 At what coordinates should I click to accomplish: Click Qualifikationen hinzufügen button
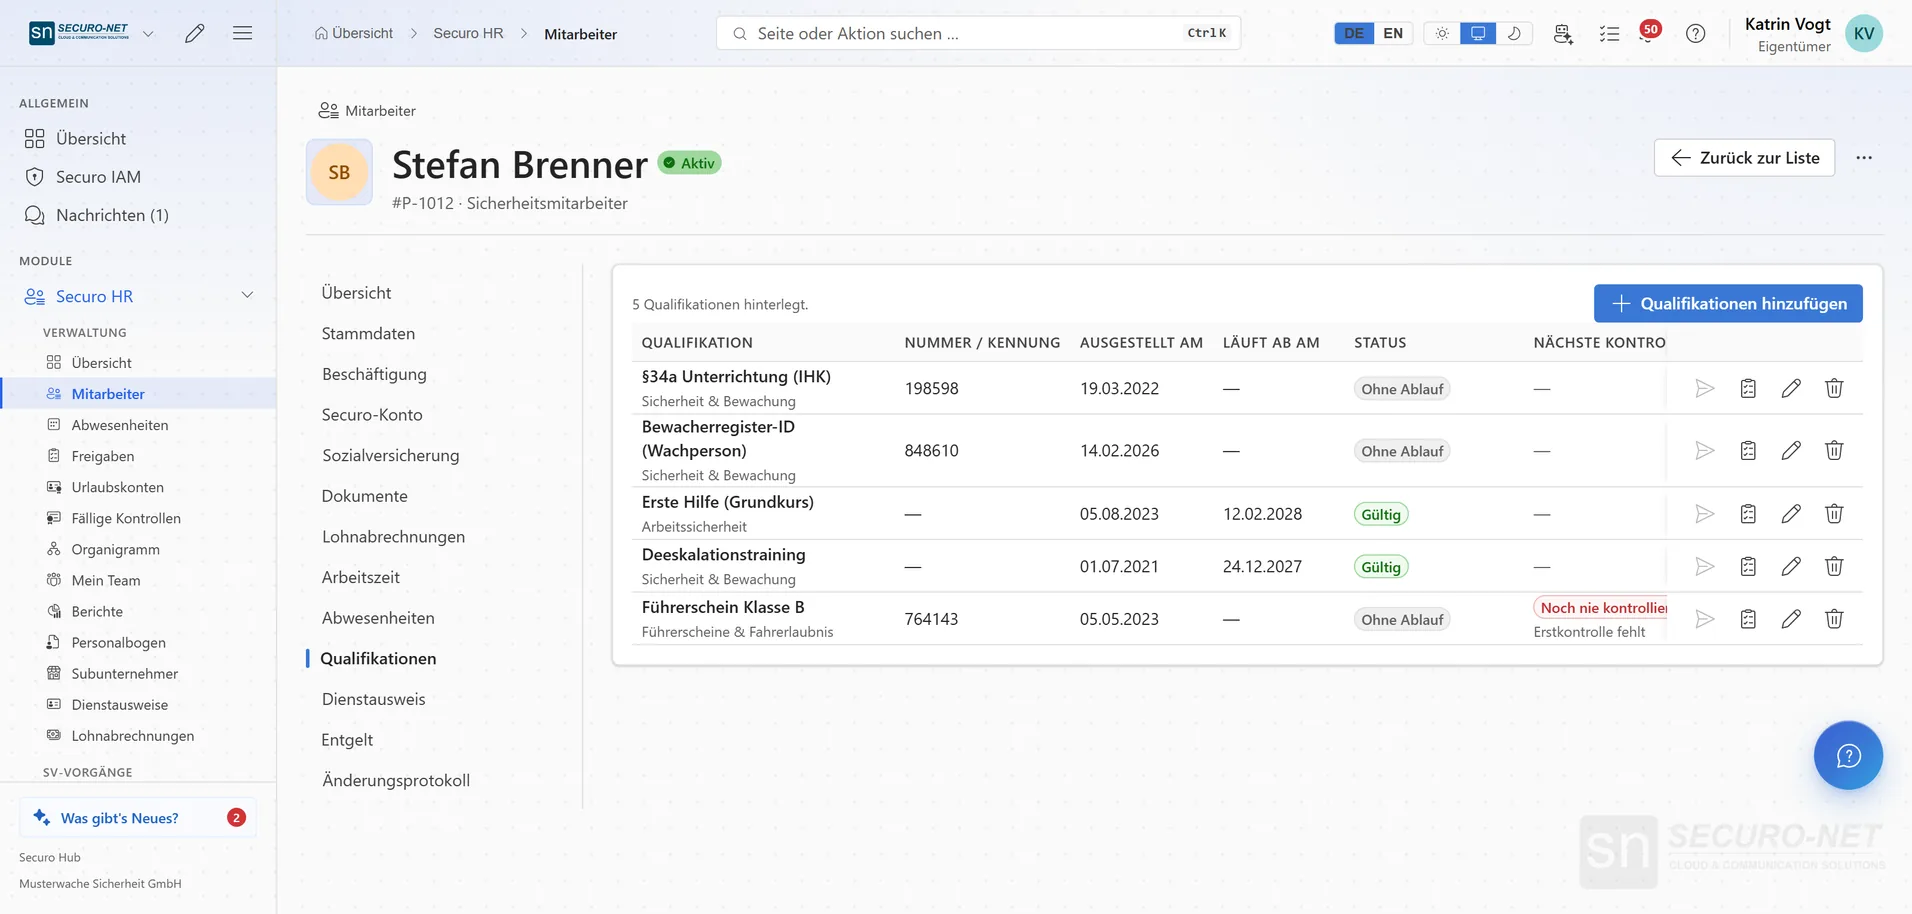tap(1728, 304)
